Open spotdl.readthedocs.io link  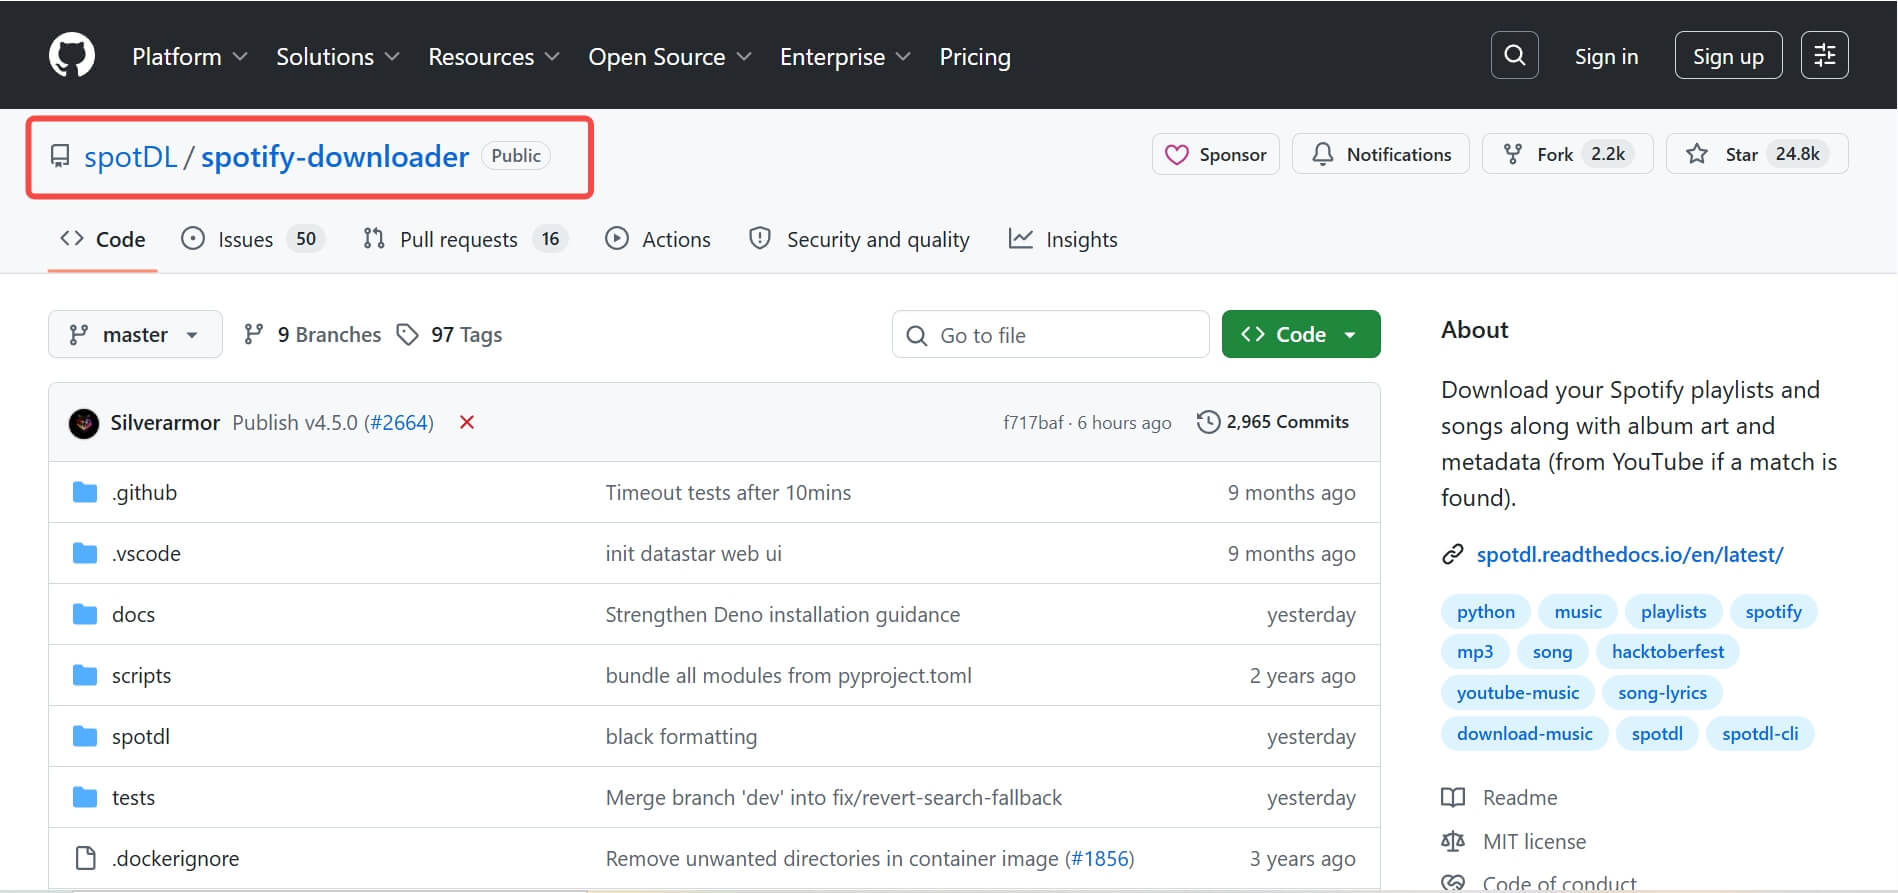(1630, 554)
